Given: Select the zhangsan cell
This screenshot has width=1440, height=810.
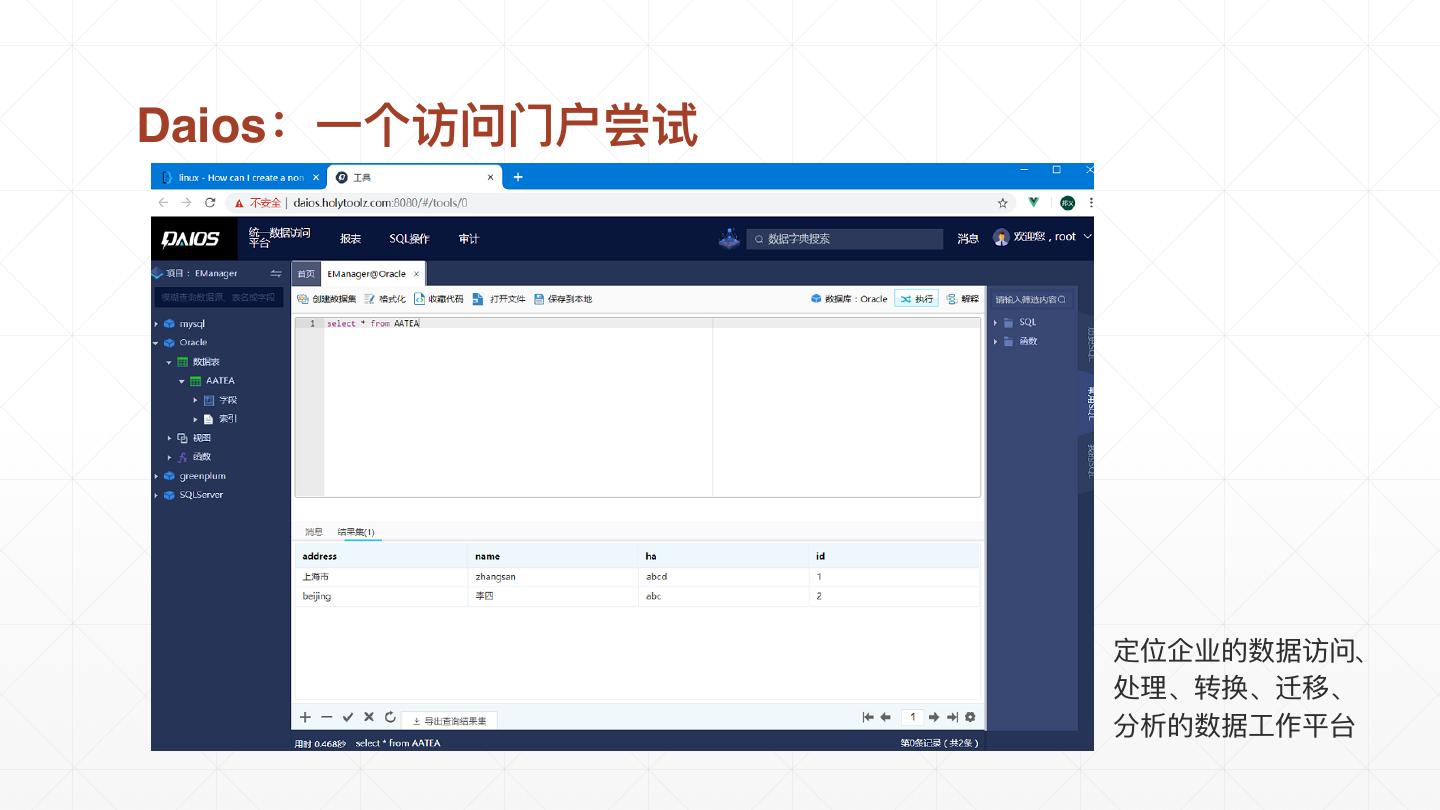Looking at the screenshot, I should click(553, 577).
